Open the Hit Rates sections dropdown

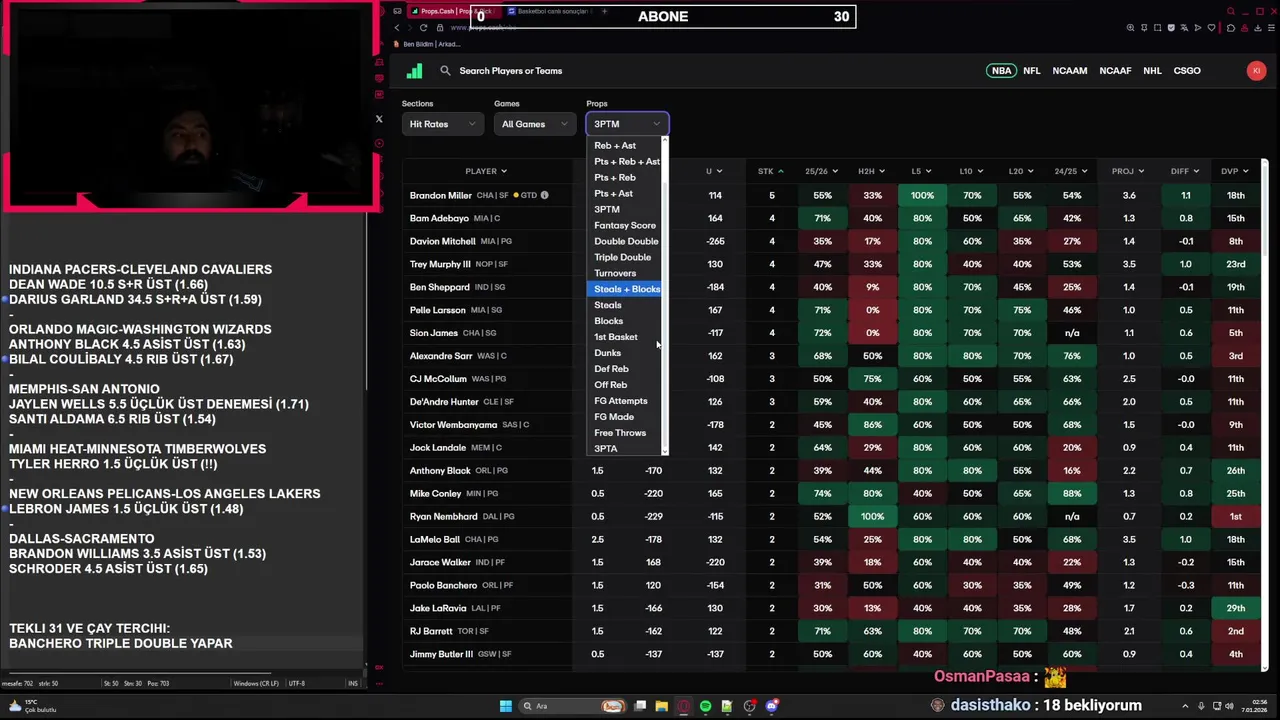pos(443,124)
